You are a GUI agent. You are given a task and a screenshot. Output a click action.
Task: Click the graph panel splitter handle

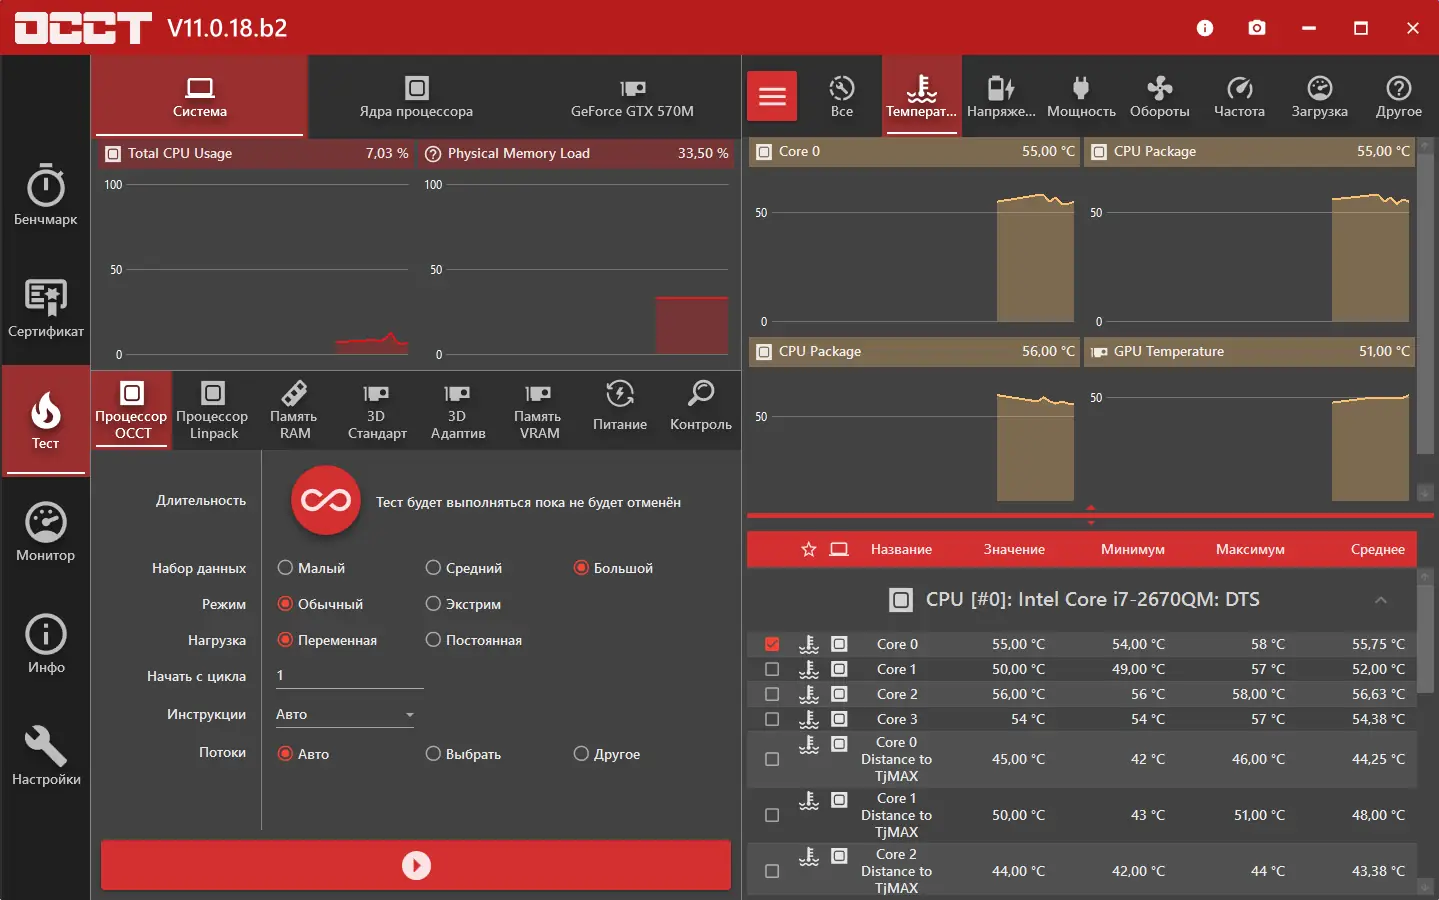tap(1091, 515)
